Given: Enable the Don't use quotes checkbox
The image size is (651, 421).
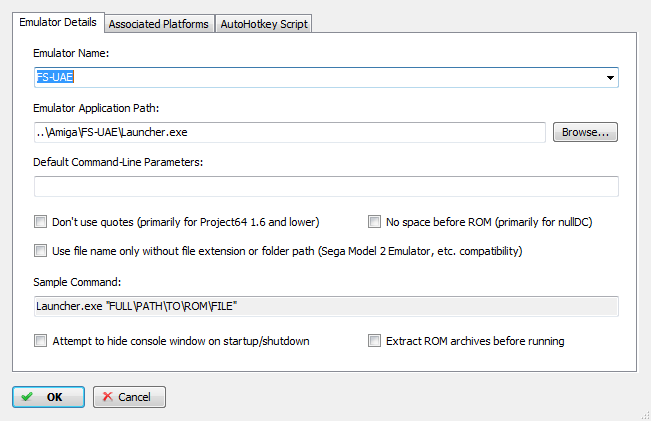Looking at the screenshot, I should point(40,222).
